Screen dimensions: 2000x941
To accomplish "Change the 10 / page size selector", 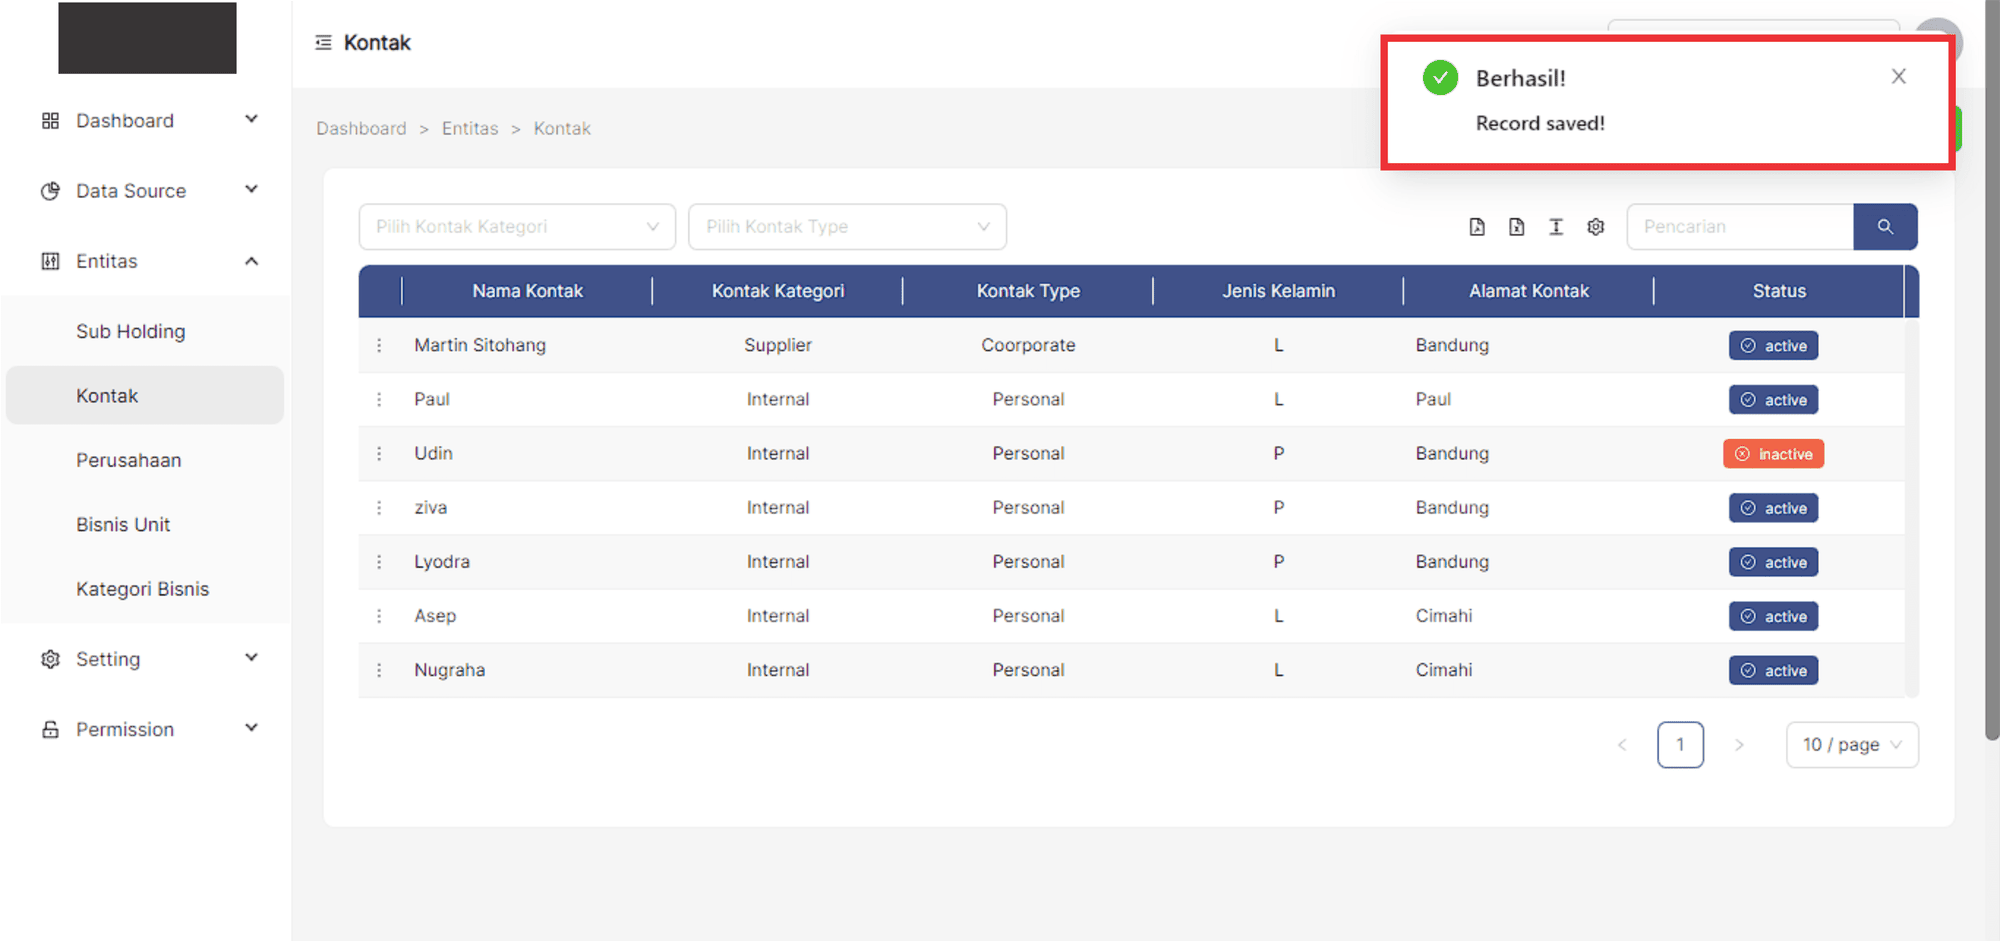I will tap(1851, 745).
